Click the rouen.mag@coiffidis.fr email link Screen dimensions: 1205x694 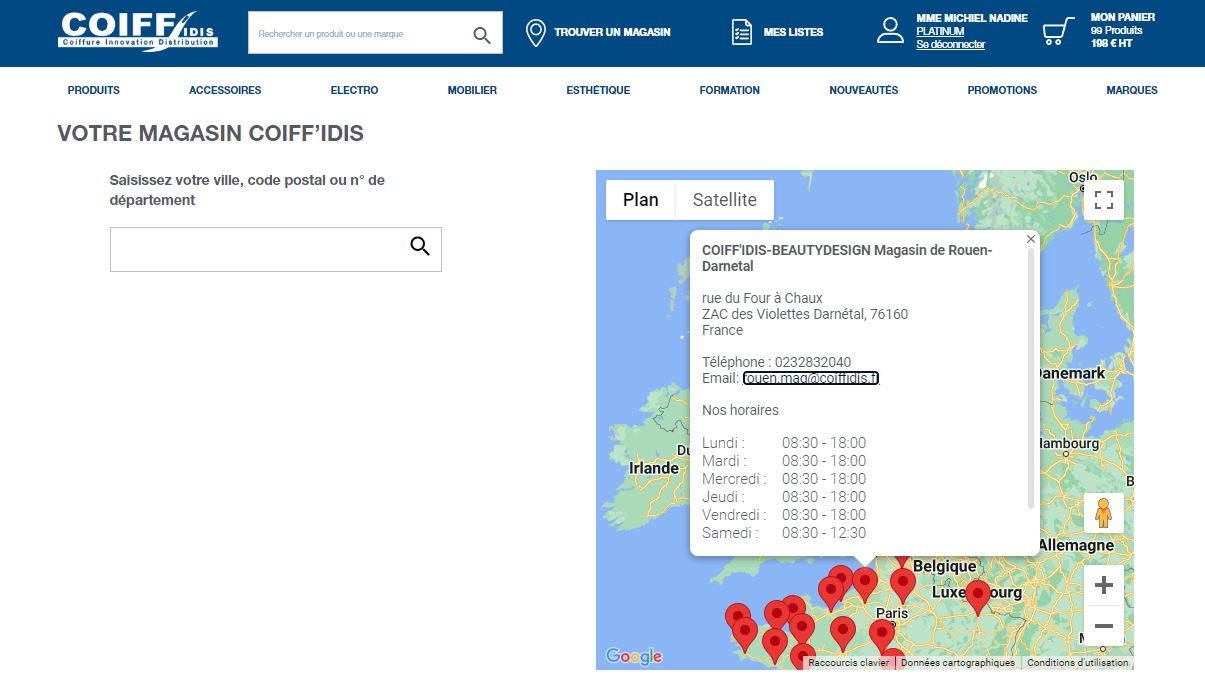tap(811, 378)
